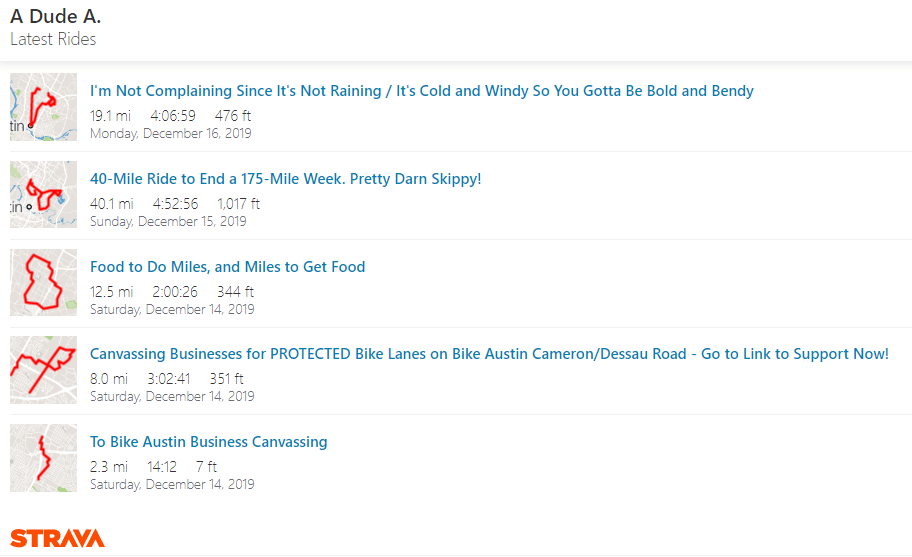The width and height of the screenshot is (912, 557).
Task: Click the Strava logo
Action: [x=57, y=538]
